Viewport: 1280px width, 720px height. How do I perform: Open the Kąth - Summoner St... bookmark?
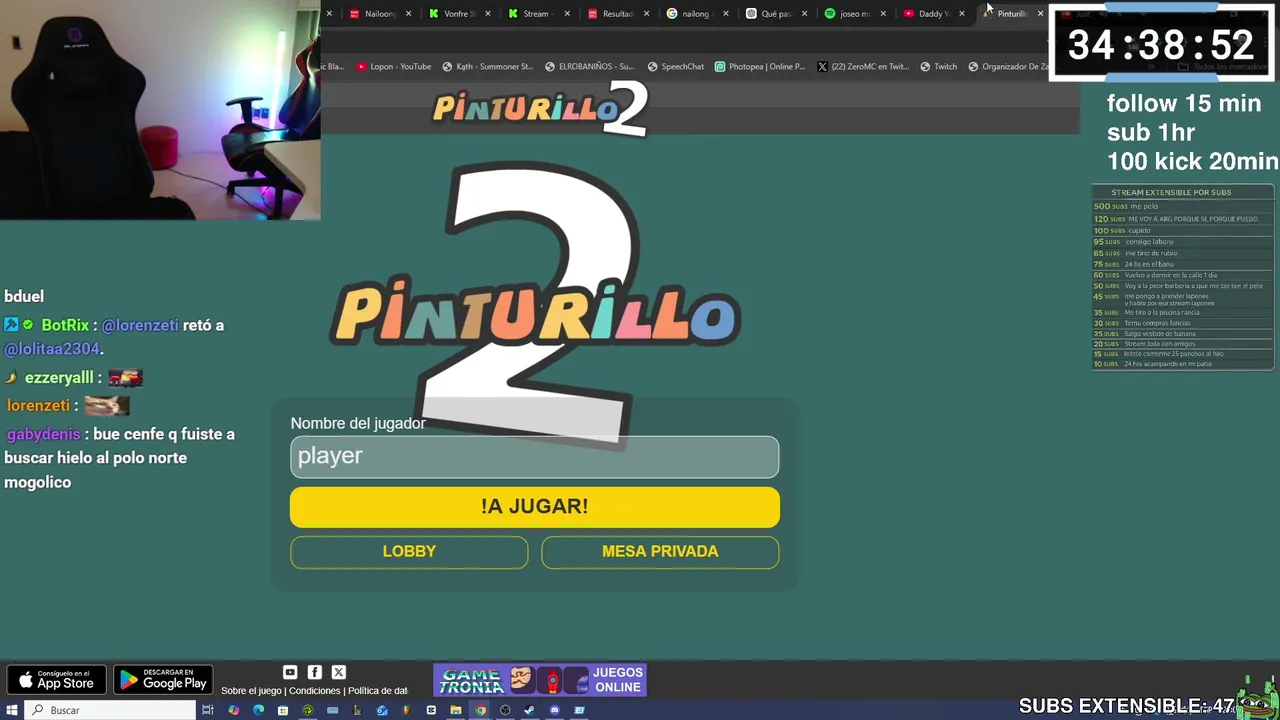487,67
